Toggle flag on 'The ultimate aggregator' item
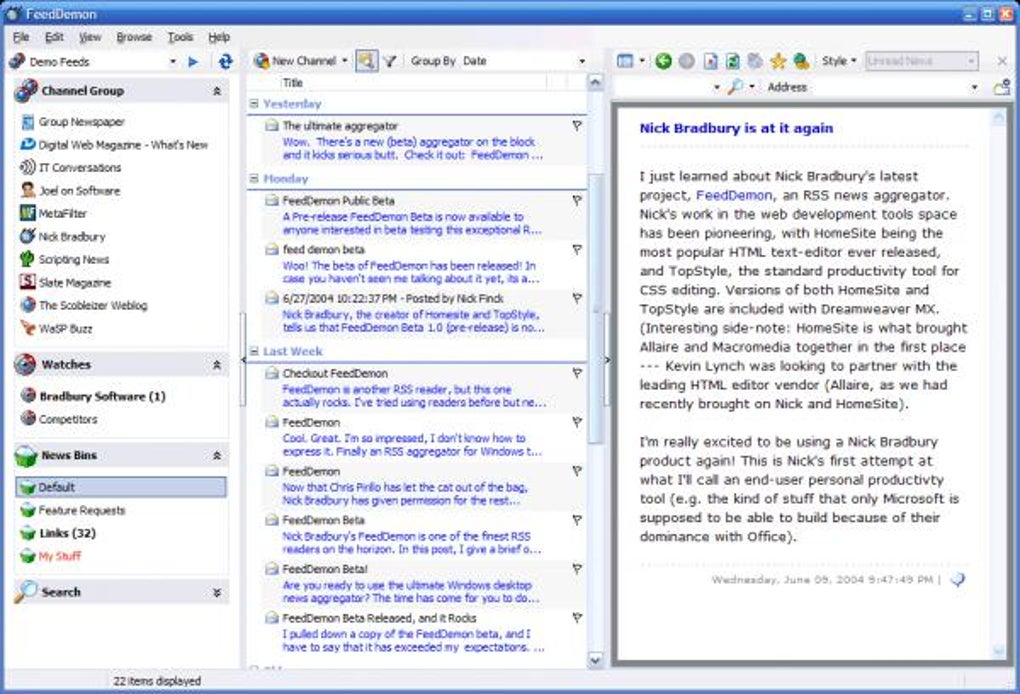 pyautogui.click(x=576, y=126)
